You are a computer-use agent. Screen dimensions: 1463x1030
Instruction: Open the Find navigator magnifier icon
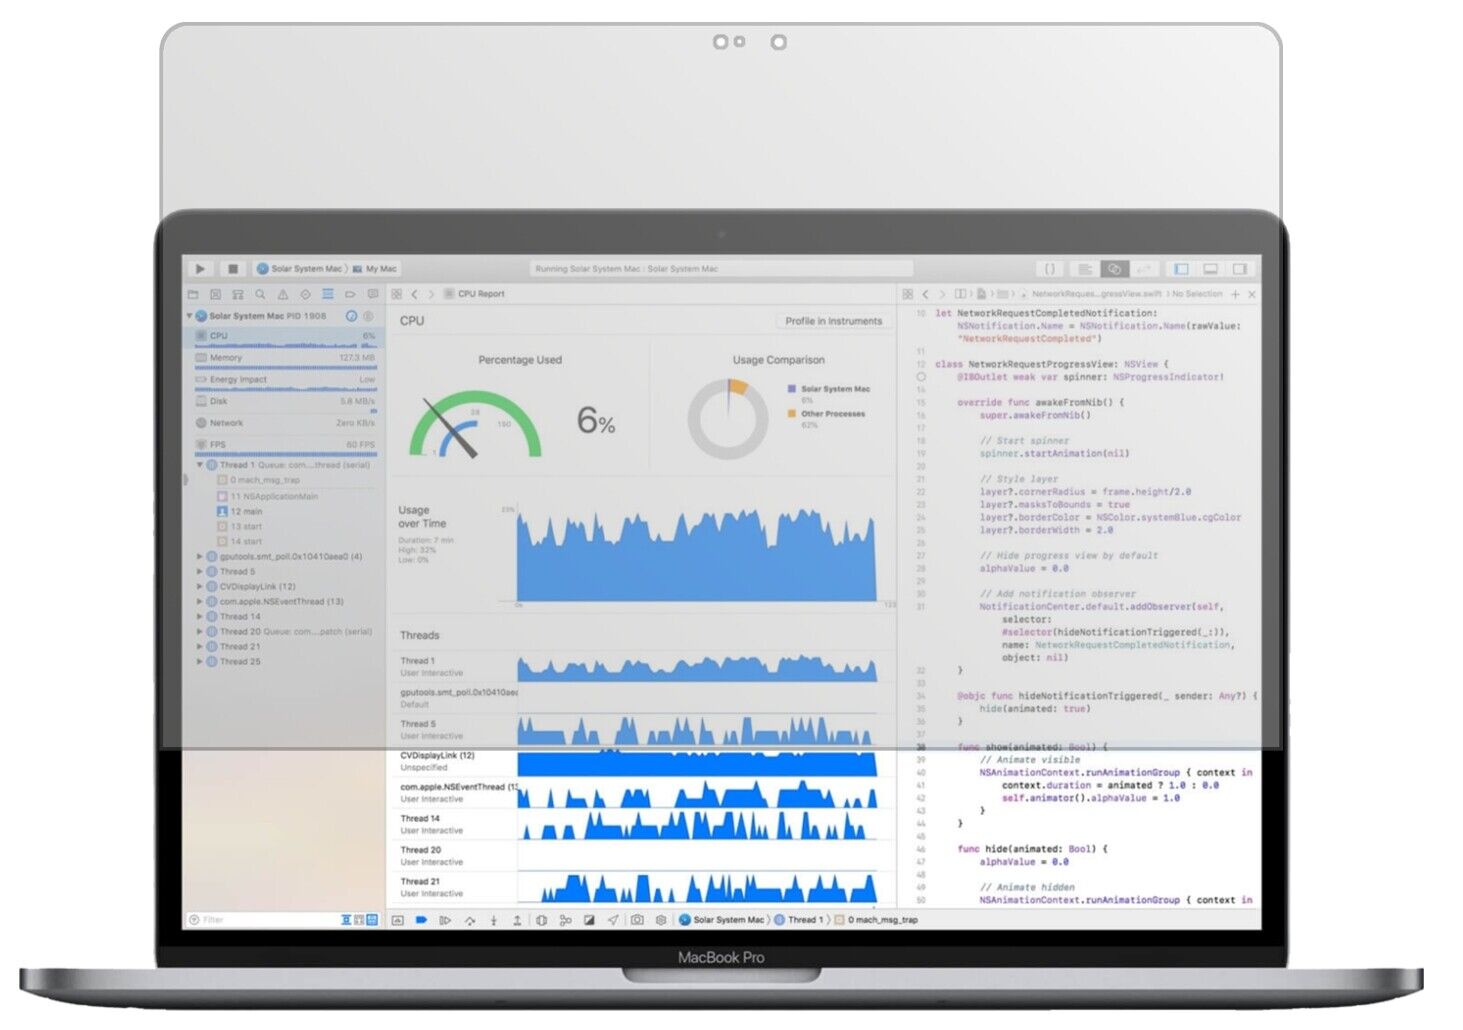(x=260, y=295)
